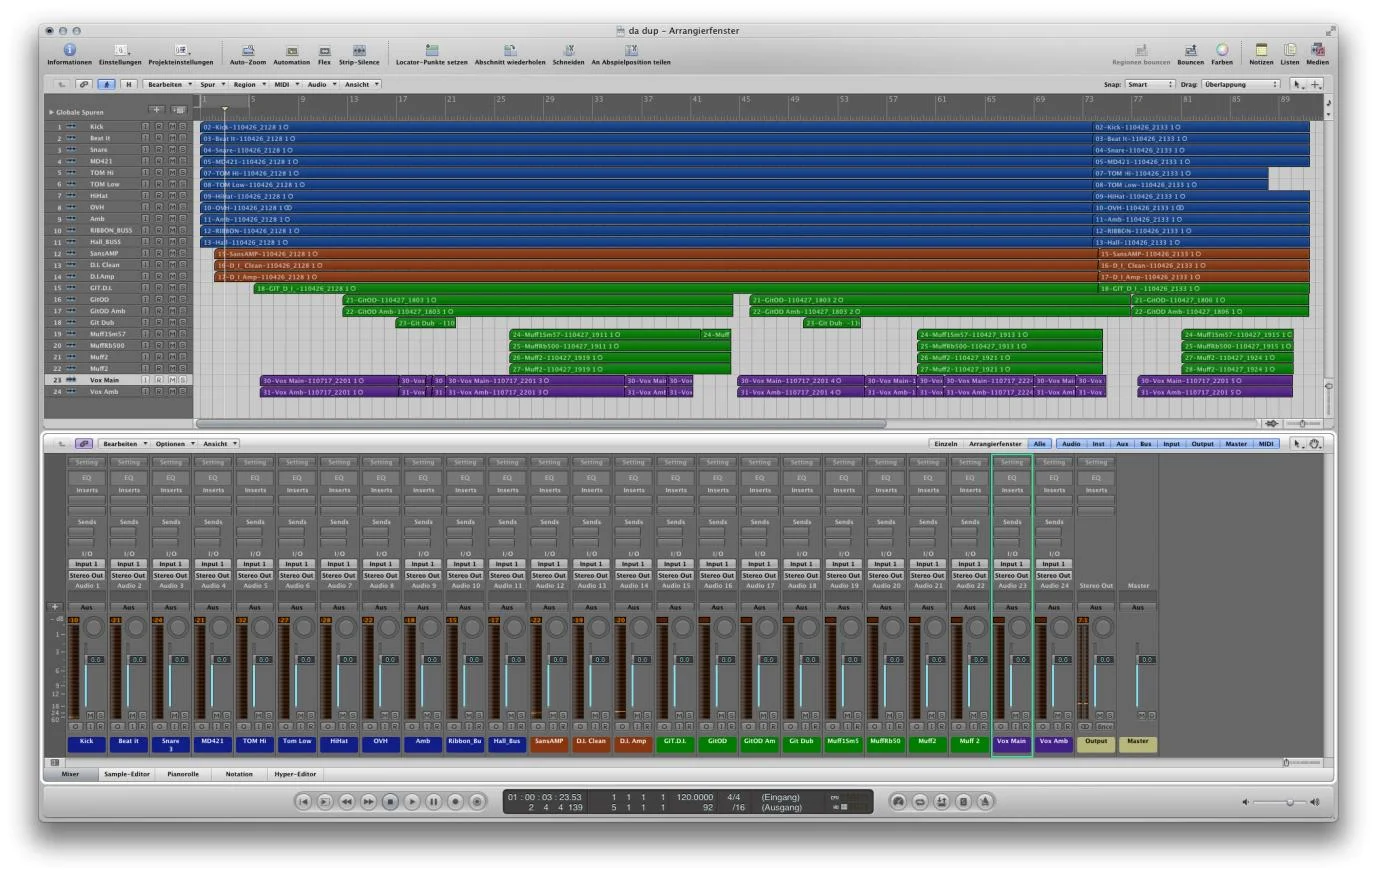Mute the Kick track in track list

(171, 127)
